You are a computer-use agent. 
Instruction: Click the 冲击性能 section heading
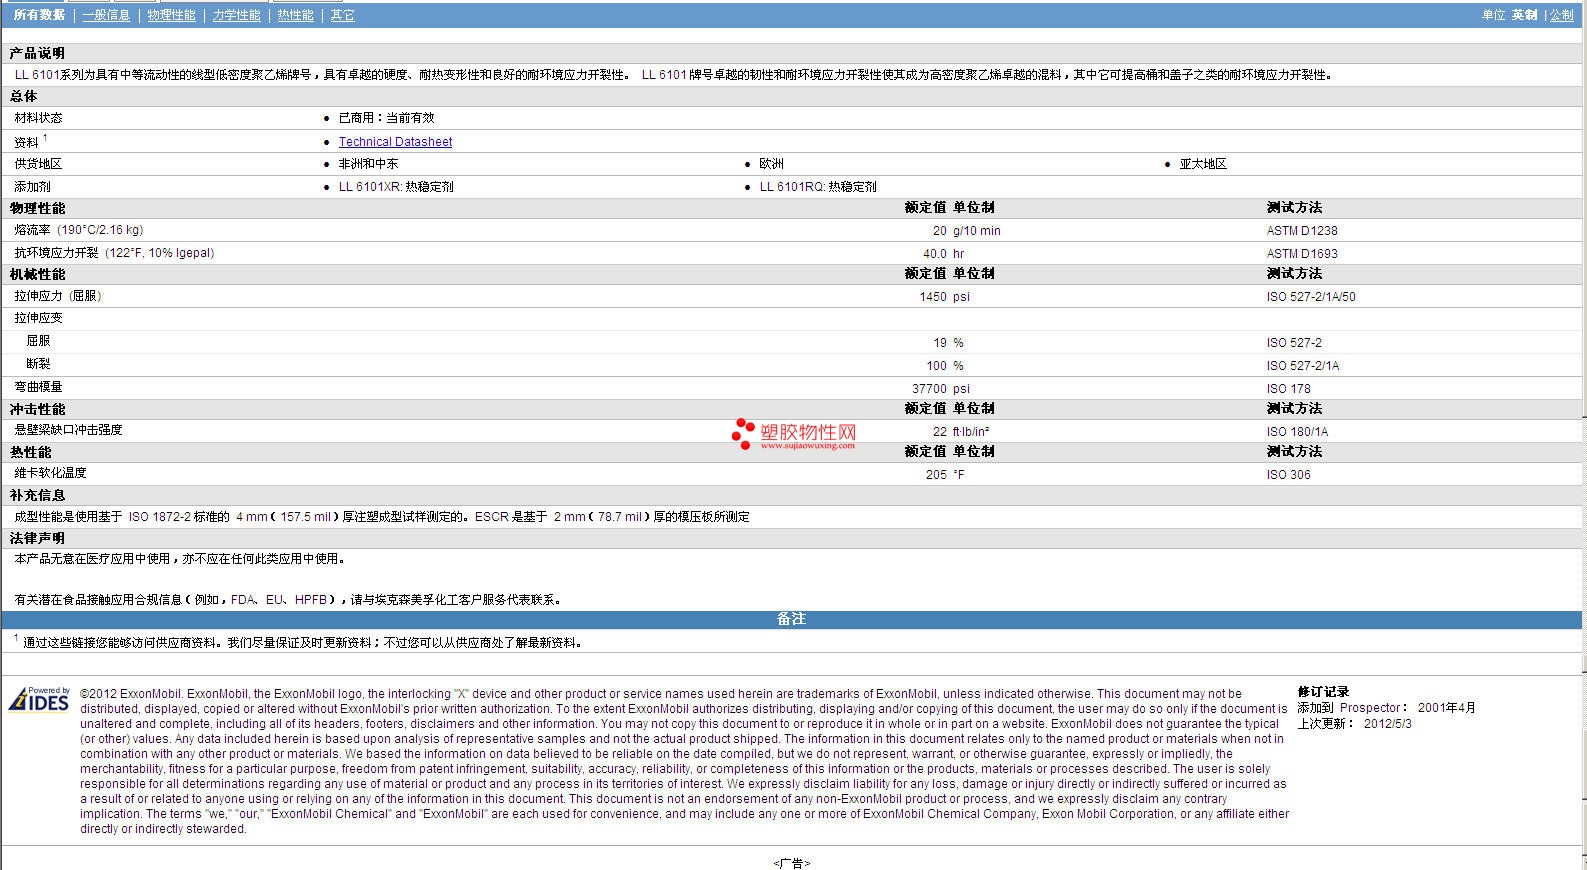(37, 409)
